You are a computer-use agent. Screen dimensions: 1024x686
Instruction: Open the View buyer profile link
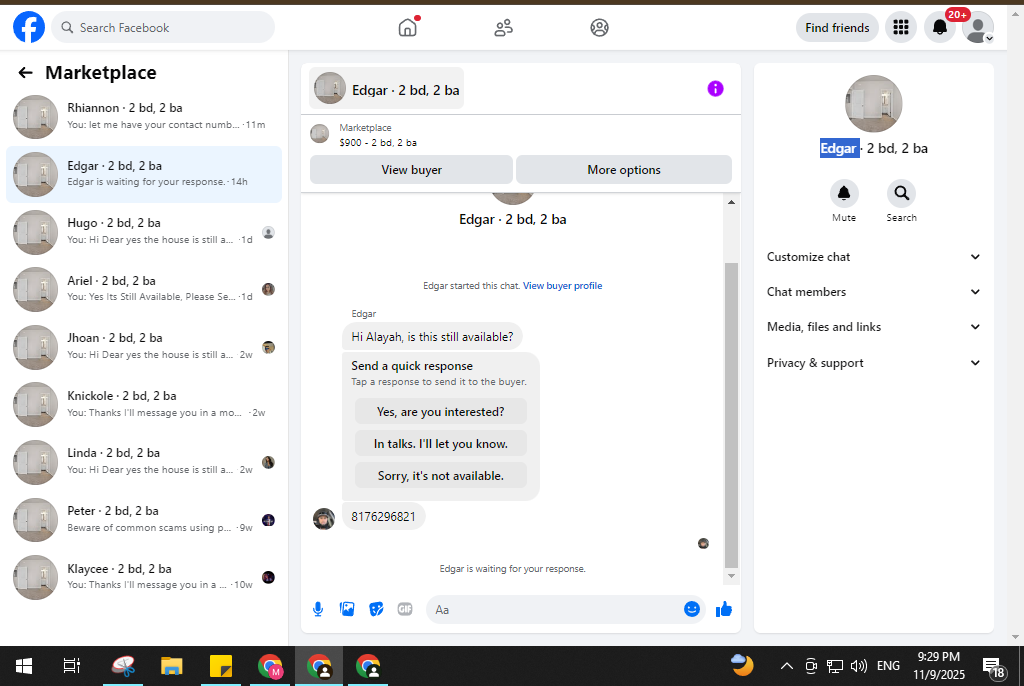[x=562, y=286]
